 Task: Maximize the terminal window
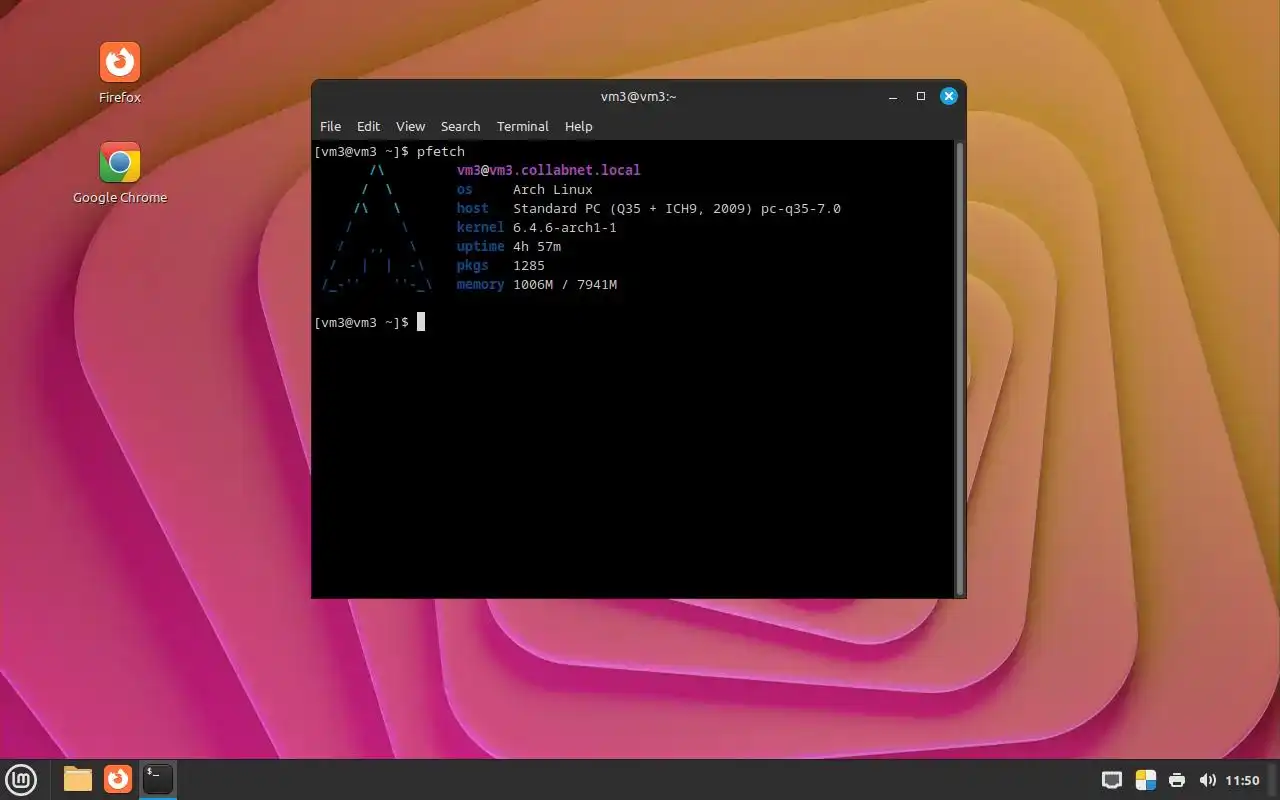tap(921, 97)
